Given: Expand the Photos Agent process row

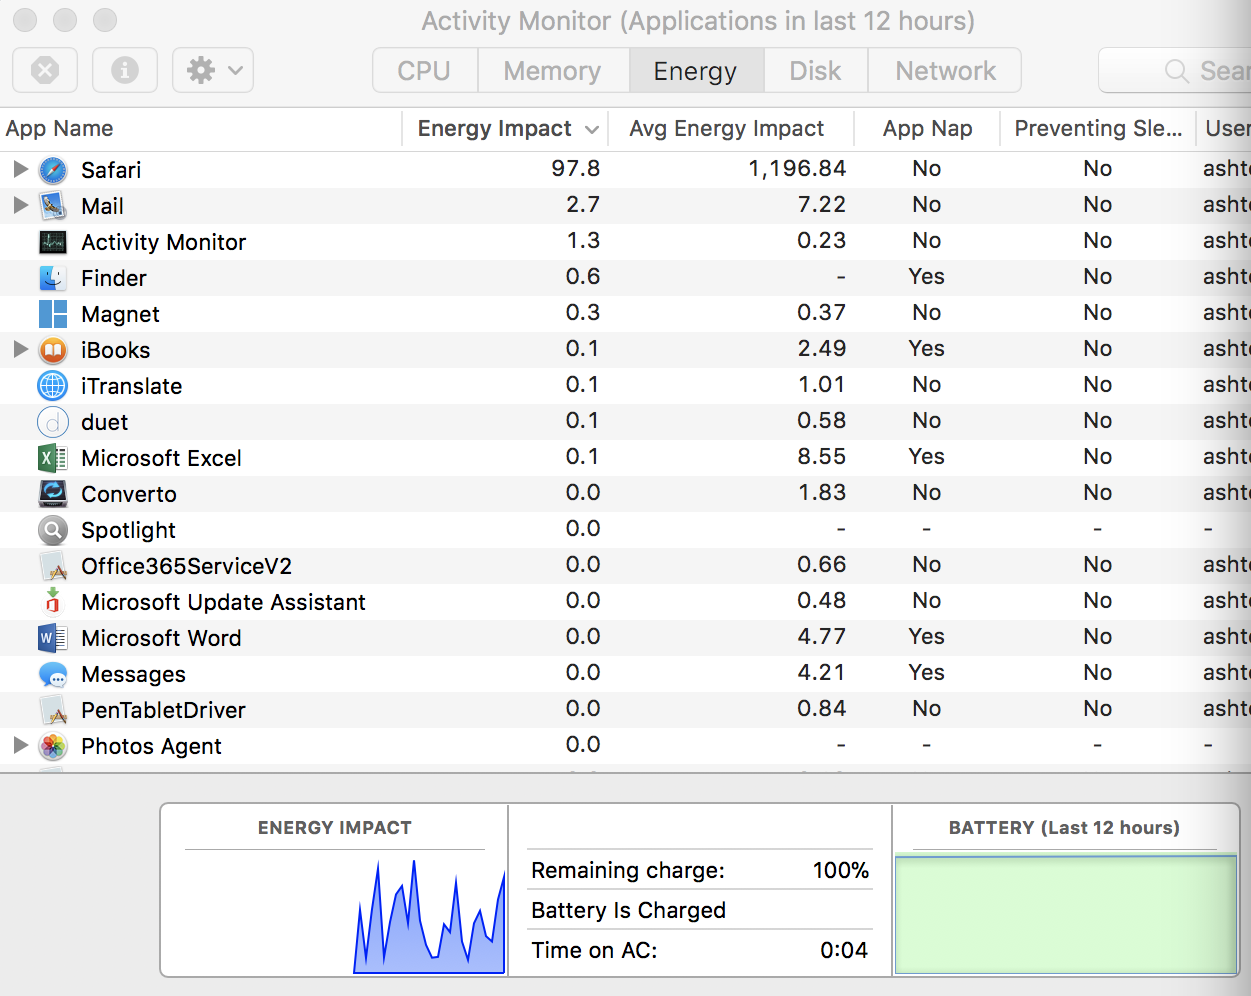Looking at the screenshot, I should 20,745.
